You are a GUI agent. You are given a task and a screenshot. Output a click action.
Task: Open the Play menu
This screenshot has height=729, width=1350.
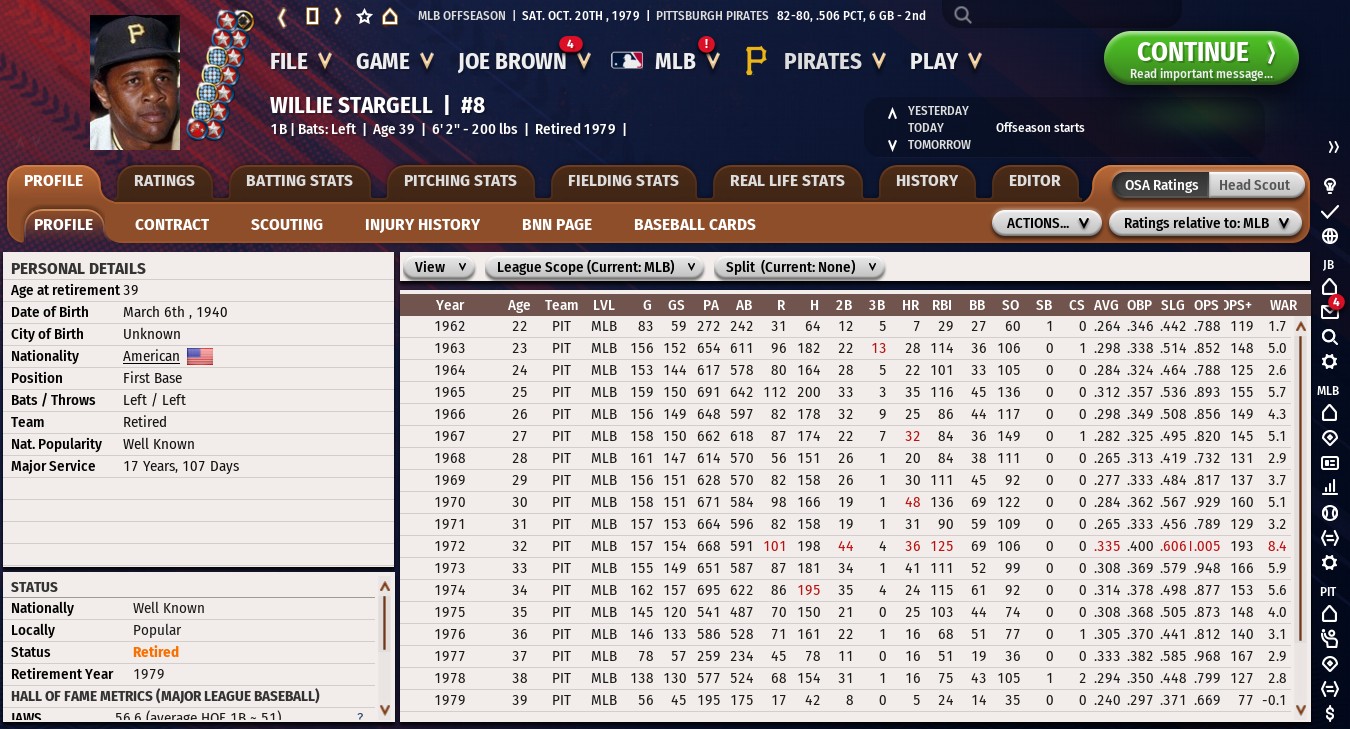[945, 61]
